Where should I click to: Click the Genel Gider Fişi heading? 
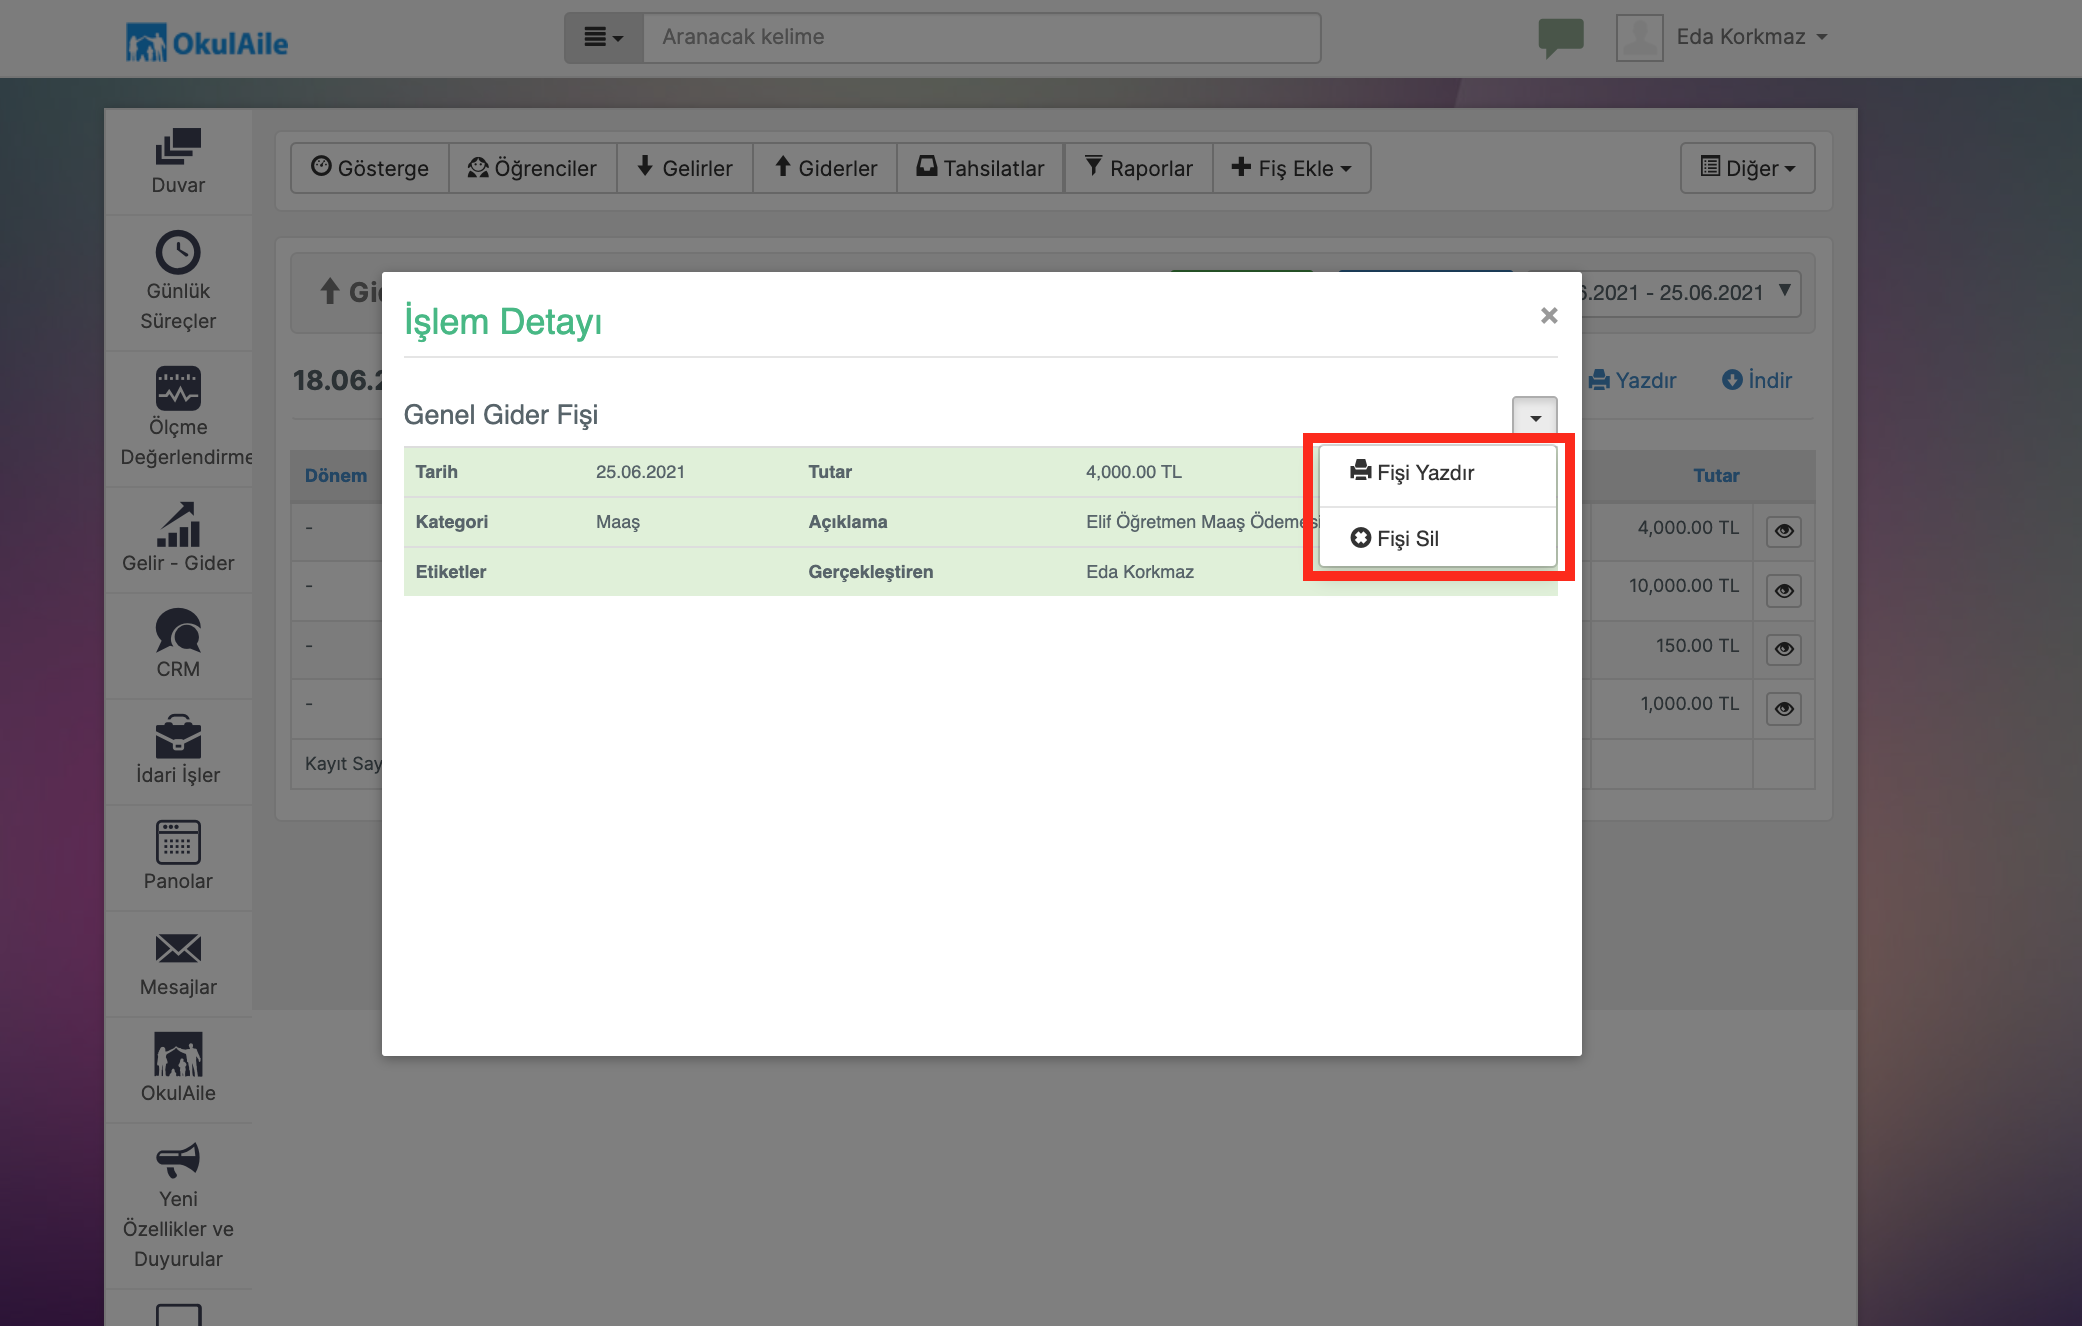point(501,415)
